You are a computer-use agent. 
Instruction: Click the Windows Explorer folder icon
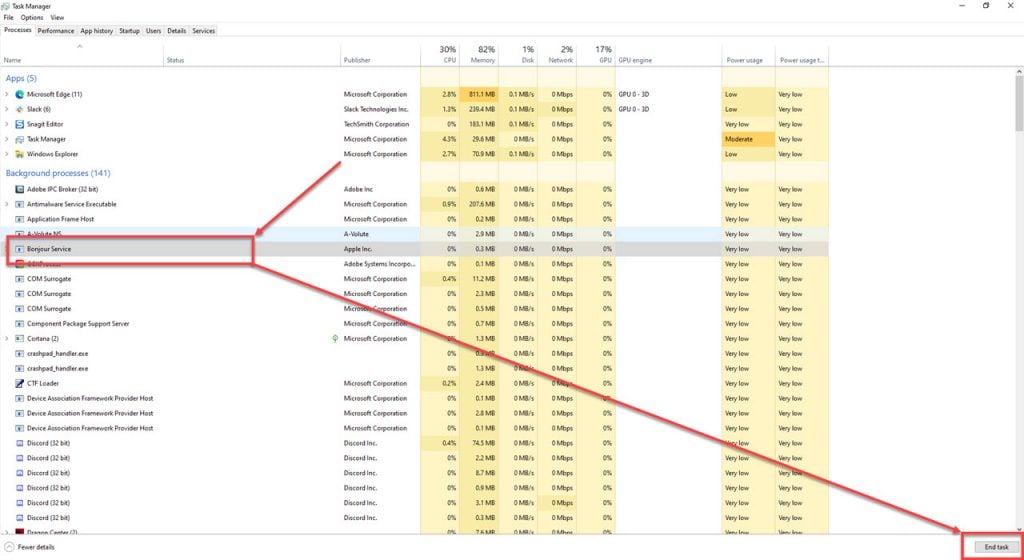coord(20,155)
